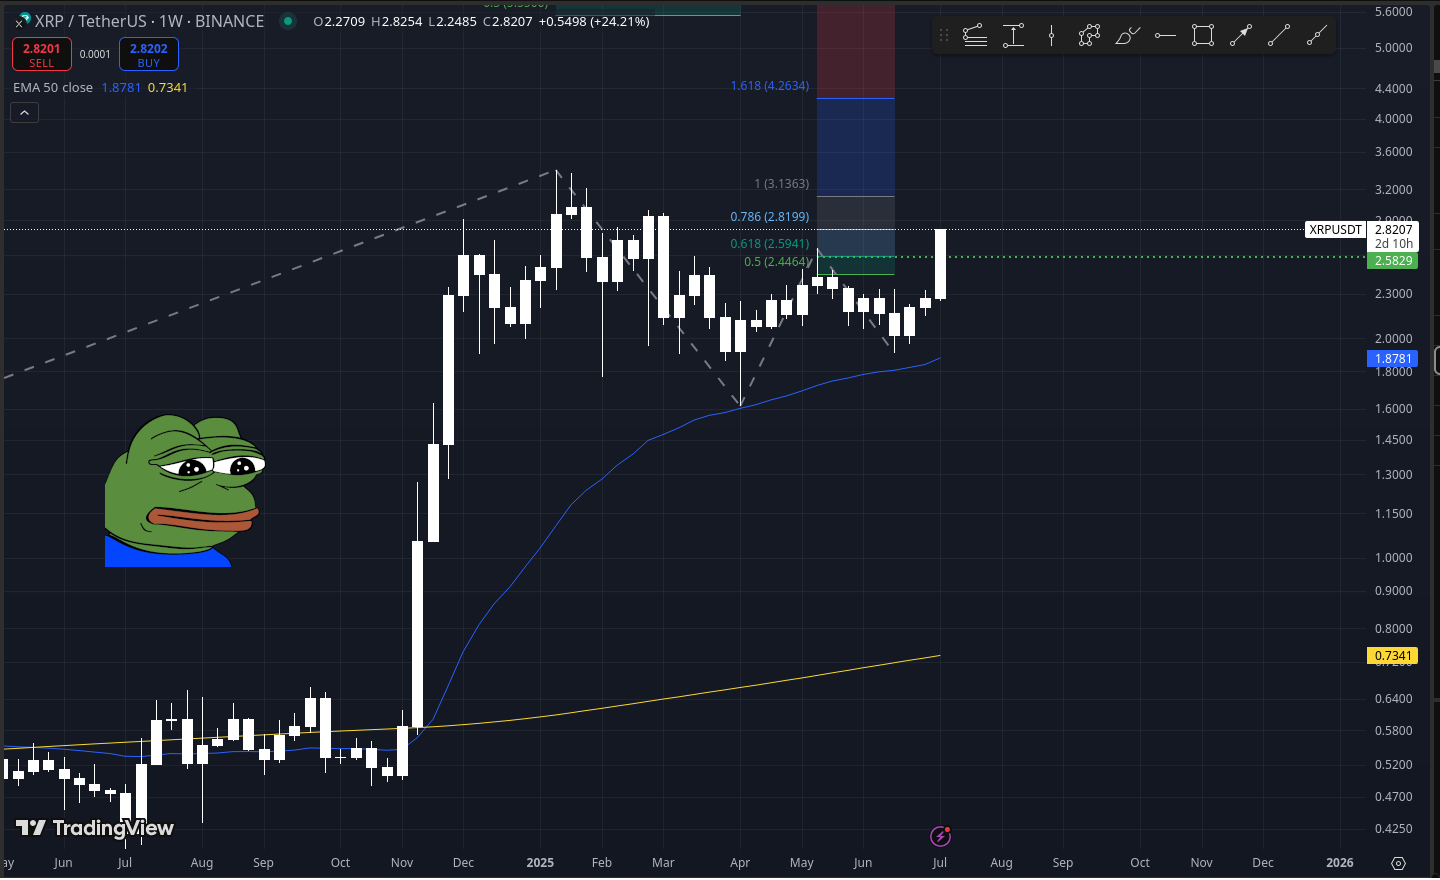Select the brush drawing tool
Screen dimensions: 1440x880
click(1127, 36)
